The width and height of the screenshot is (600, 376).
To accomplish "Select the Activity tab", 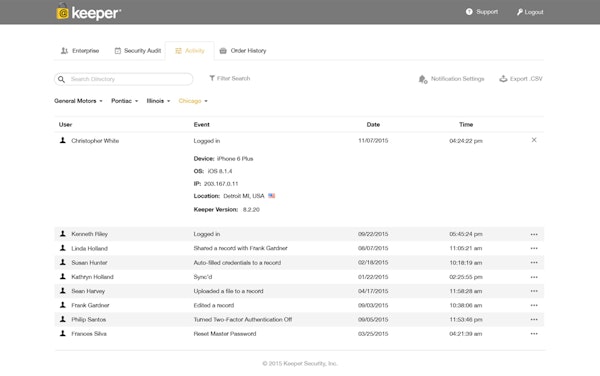I will (x=190, y=50).
